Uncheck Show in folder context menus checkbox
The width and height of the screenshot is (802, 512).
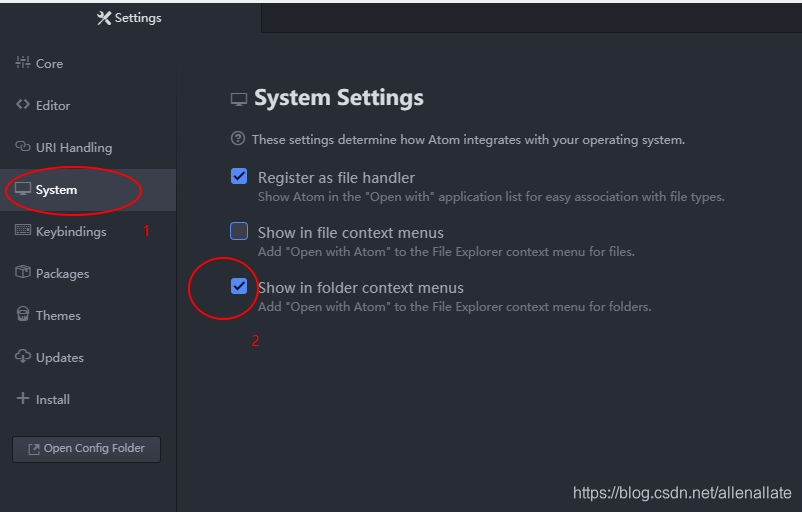pyautogui.click(x=239, y=286)
